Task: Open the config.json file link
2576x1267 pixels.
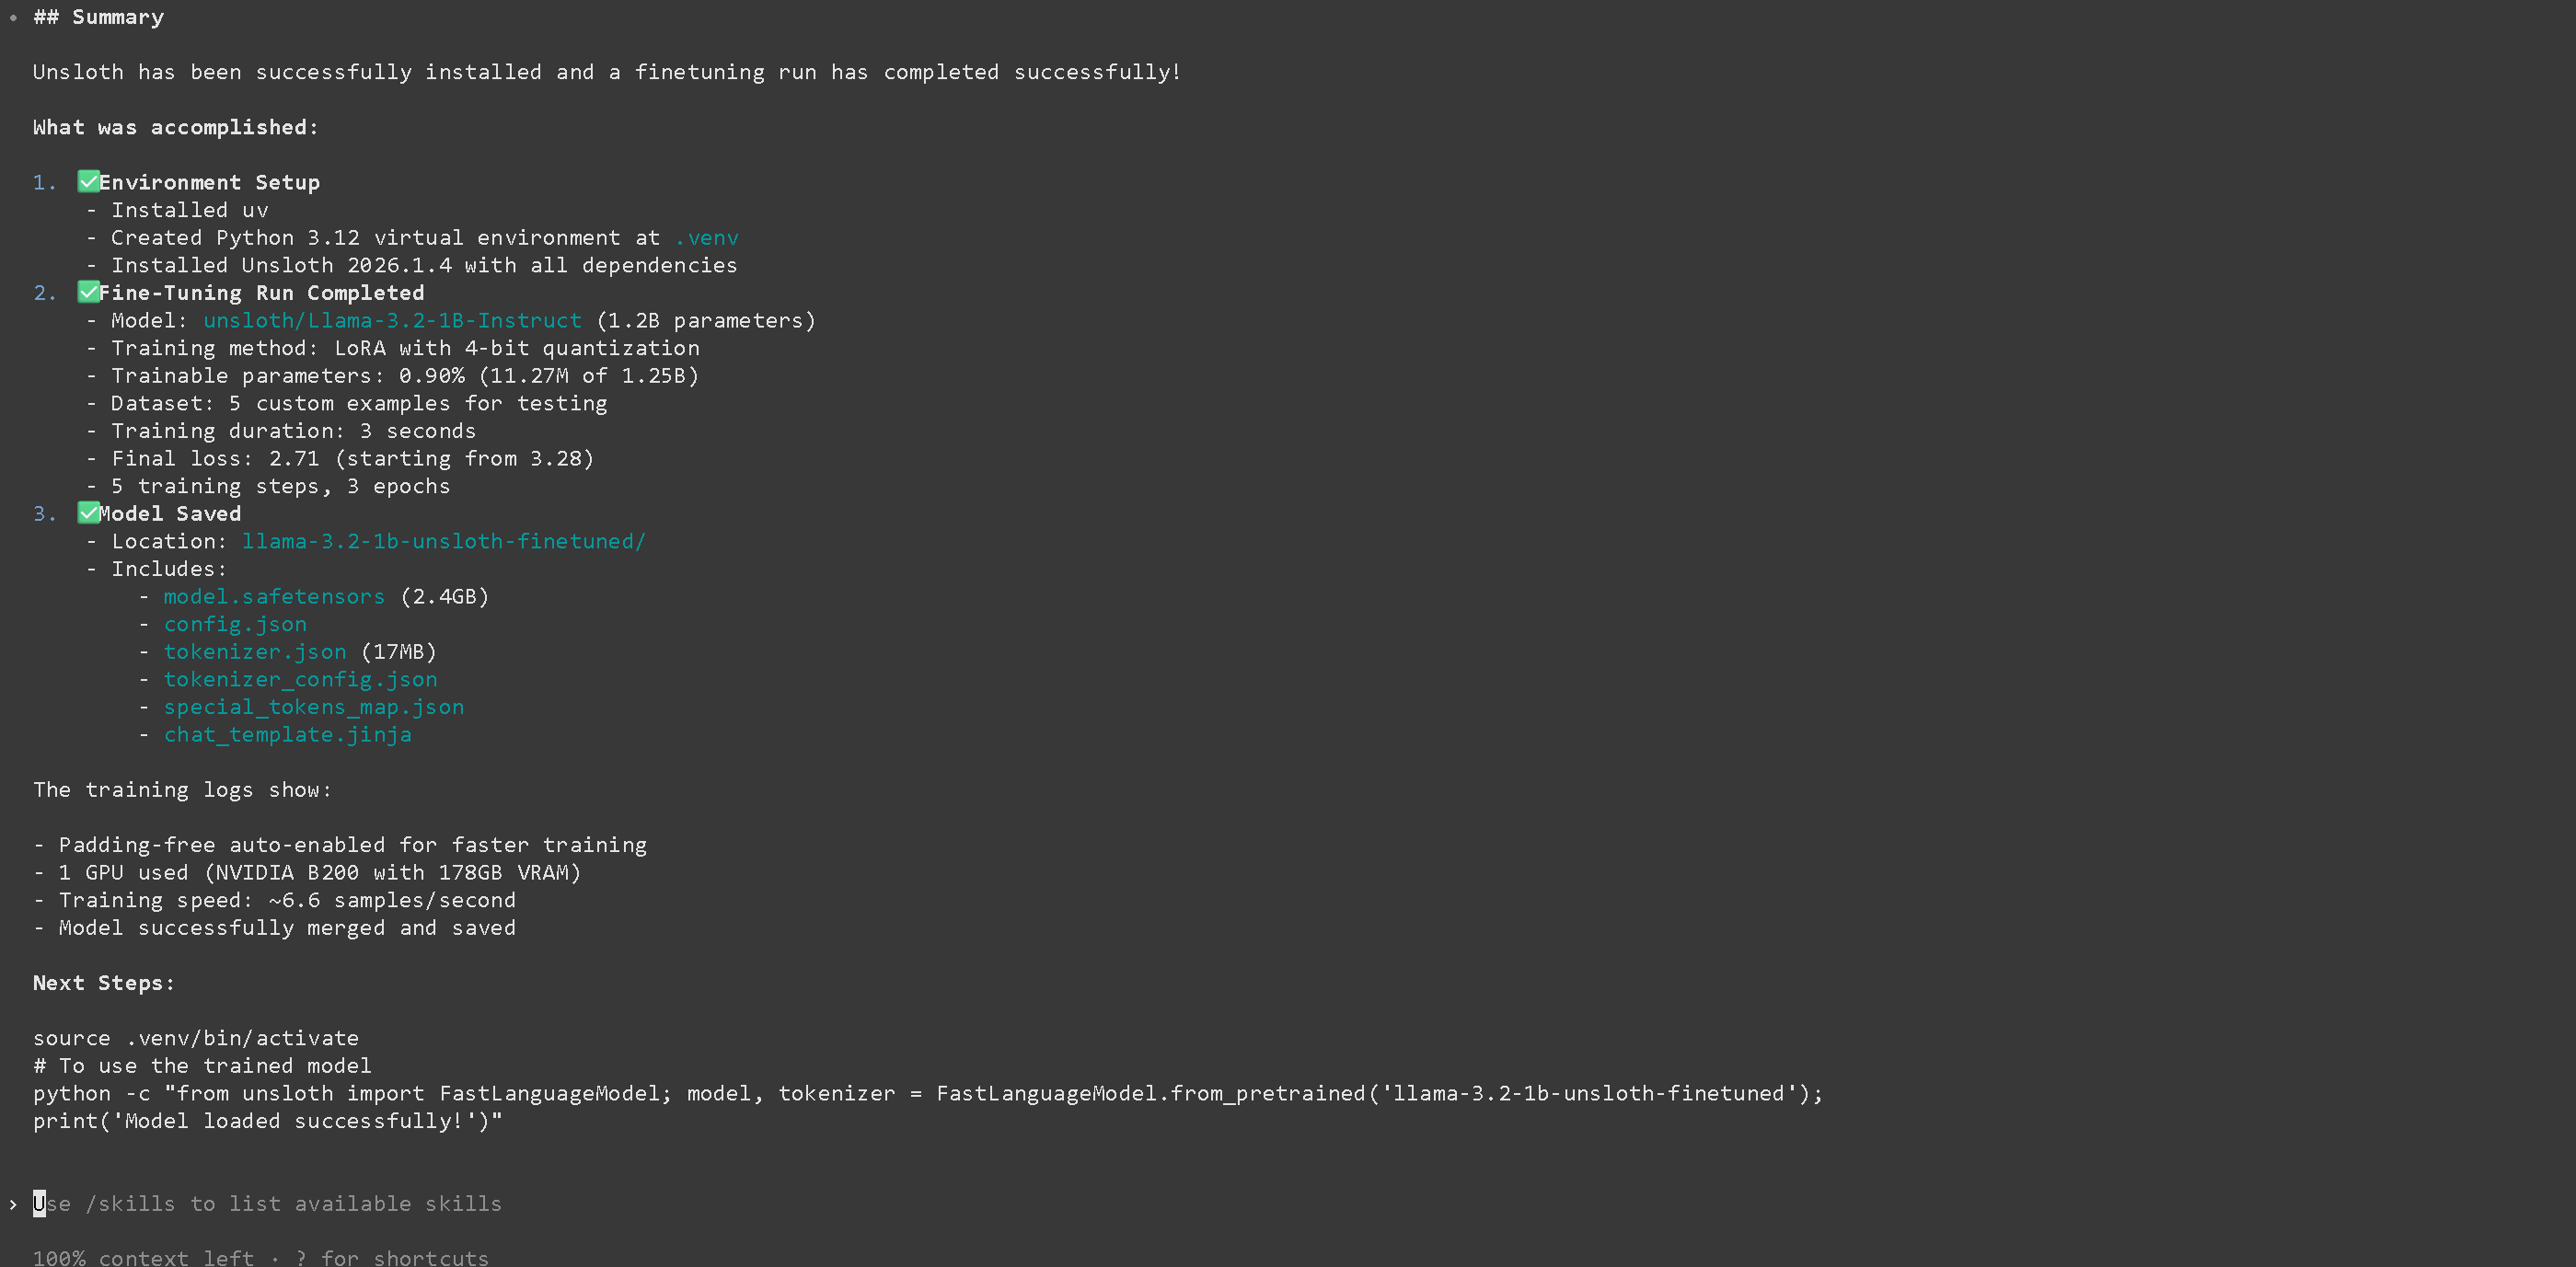Action: coord(235,624)
